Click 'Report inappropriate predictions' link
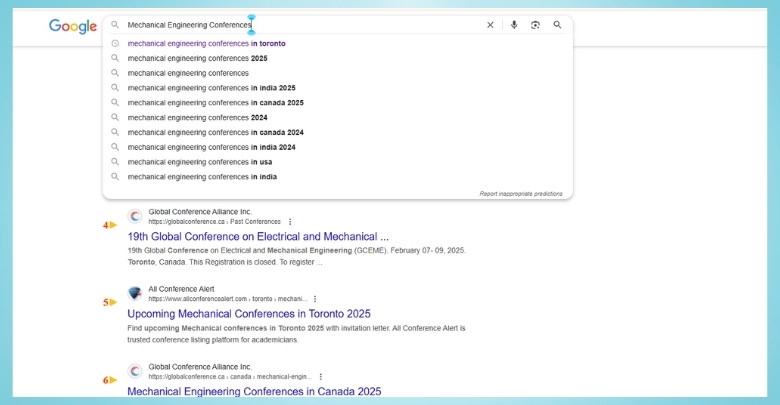Screen dimensions: 780x405 point(521,194)
